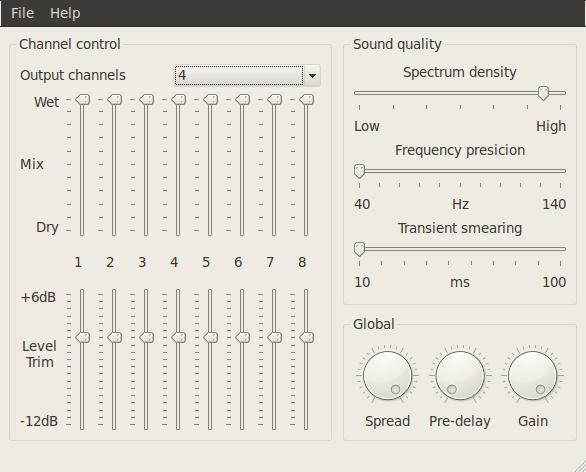Open the File menu

[22, 13]
